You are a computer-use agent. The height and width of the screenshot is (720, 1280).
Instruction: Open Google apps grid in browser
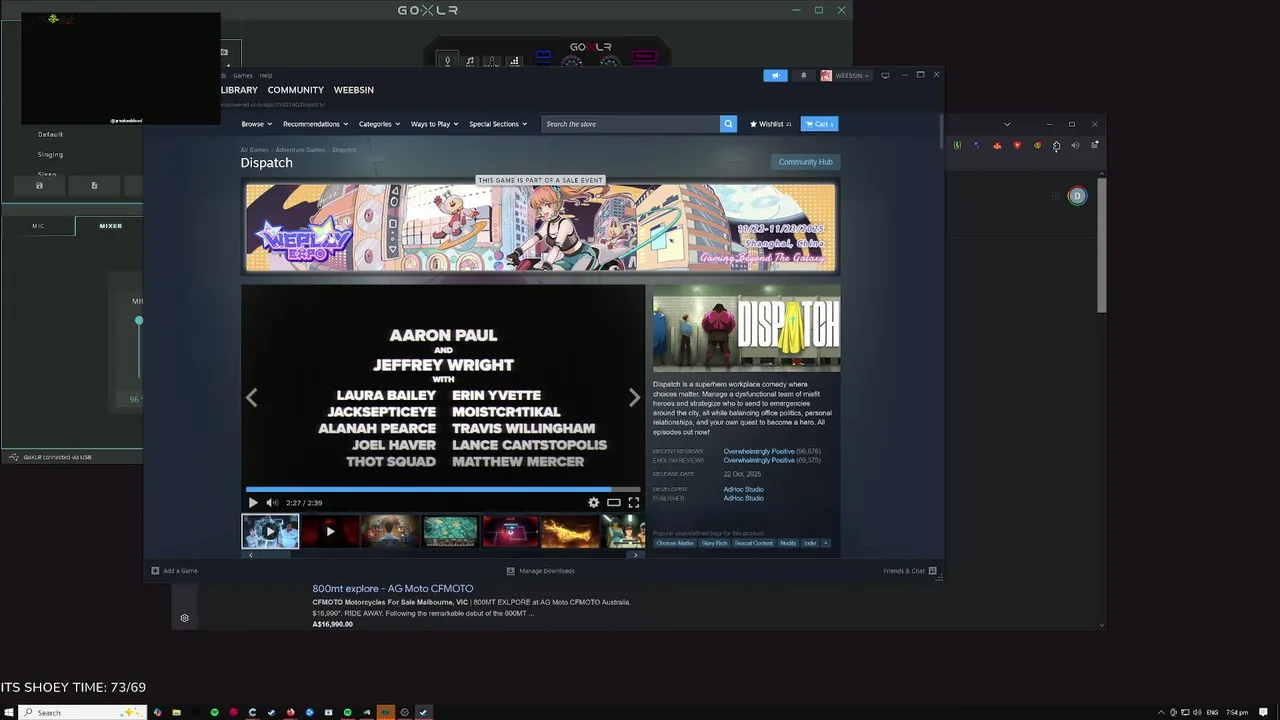[x=1055, y=196]
